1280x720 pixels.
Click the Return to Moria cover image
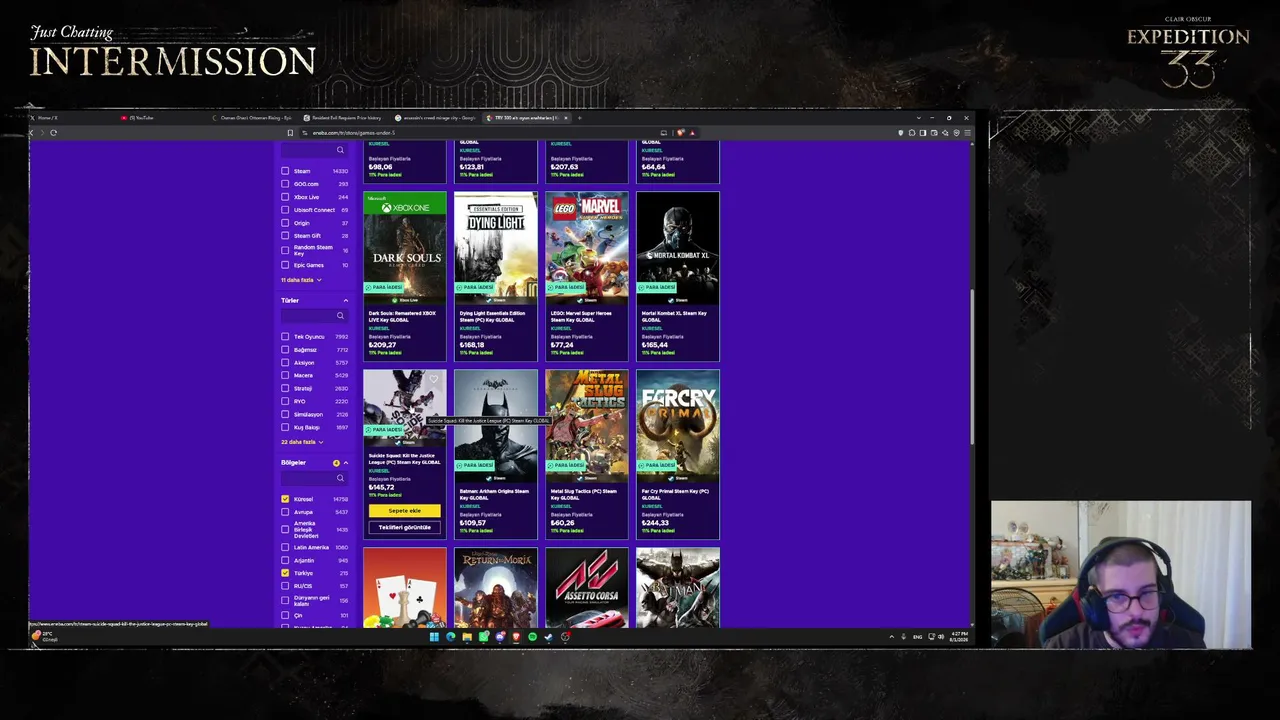coord(496,588)
